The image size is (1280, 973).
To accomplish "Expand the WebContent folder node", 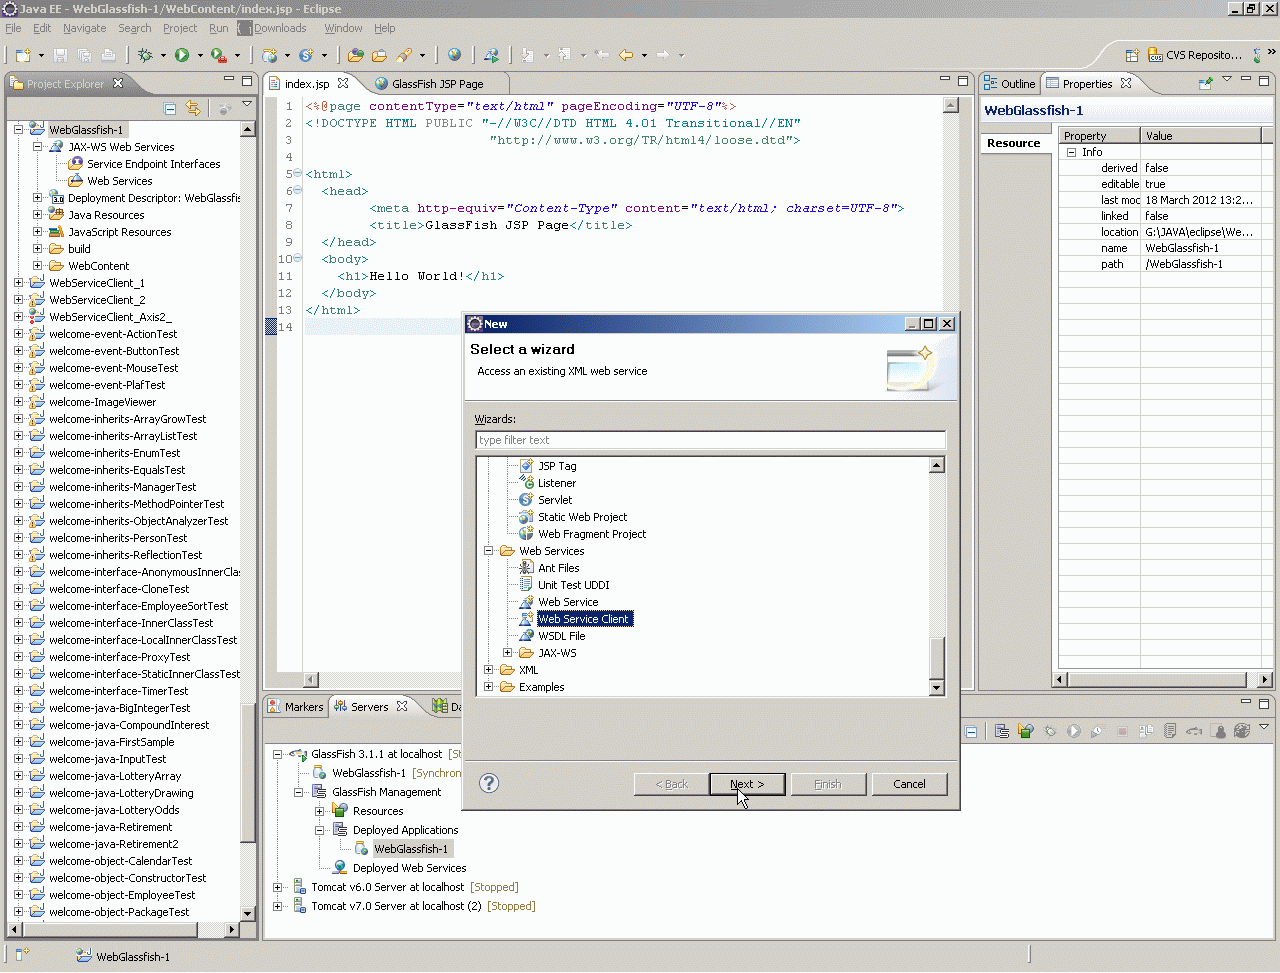I will point(38,266).
